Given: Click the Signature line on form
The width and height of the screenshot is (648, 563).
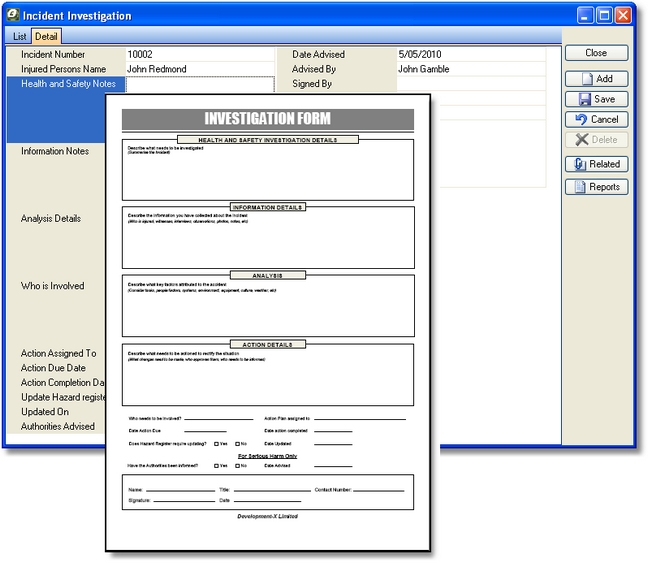Looking at the screenshot, I should [184, 501].
